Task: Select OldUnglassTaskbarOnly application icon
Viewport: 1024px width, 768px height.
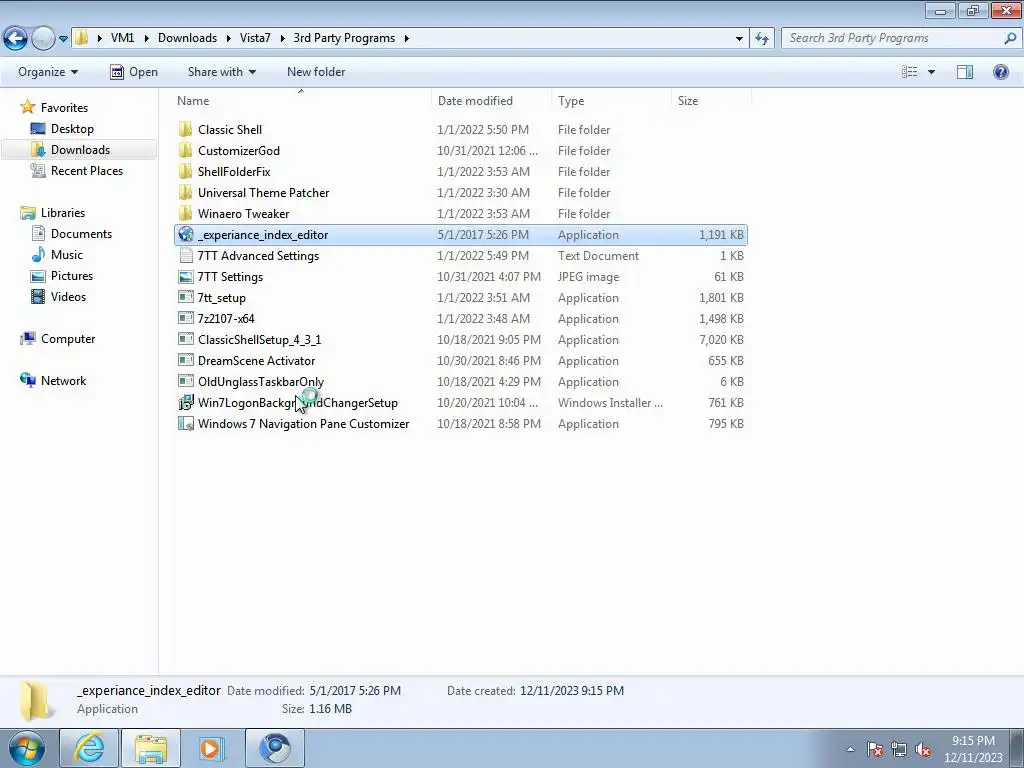Action: pyautogui.click(x=186, y=381)
